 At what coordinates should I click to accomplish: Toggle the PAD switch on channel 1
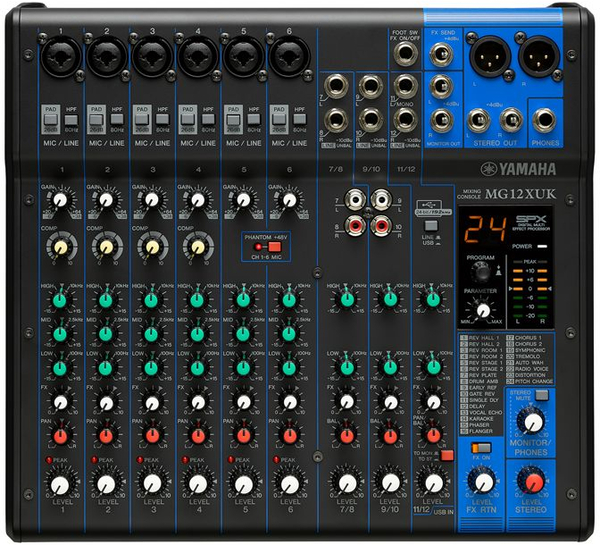click(51, 120)
